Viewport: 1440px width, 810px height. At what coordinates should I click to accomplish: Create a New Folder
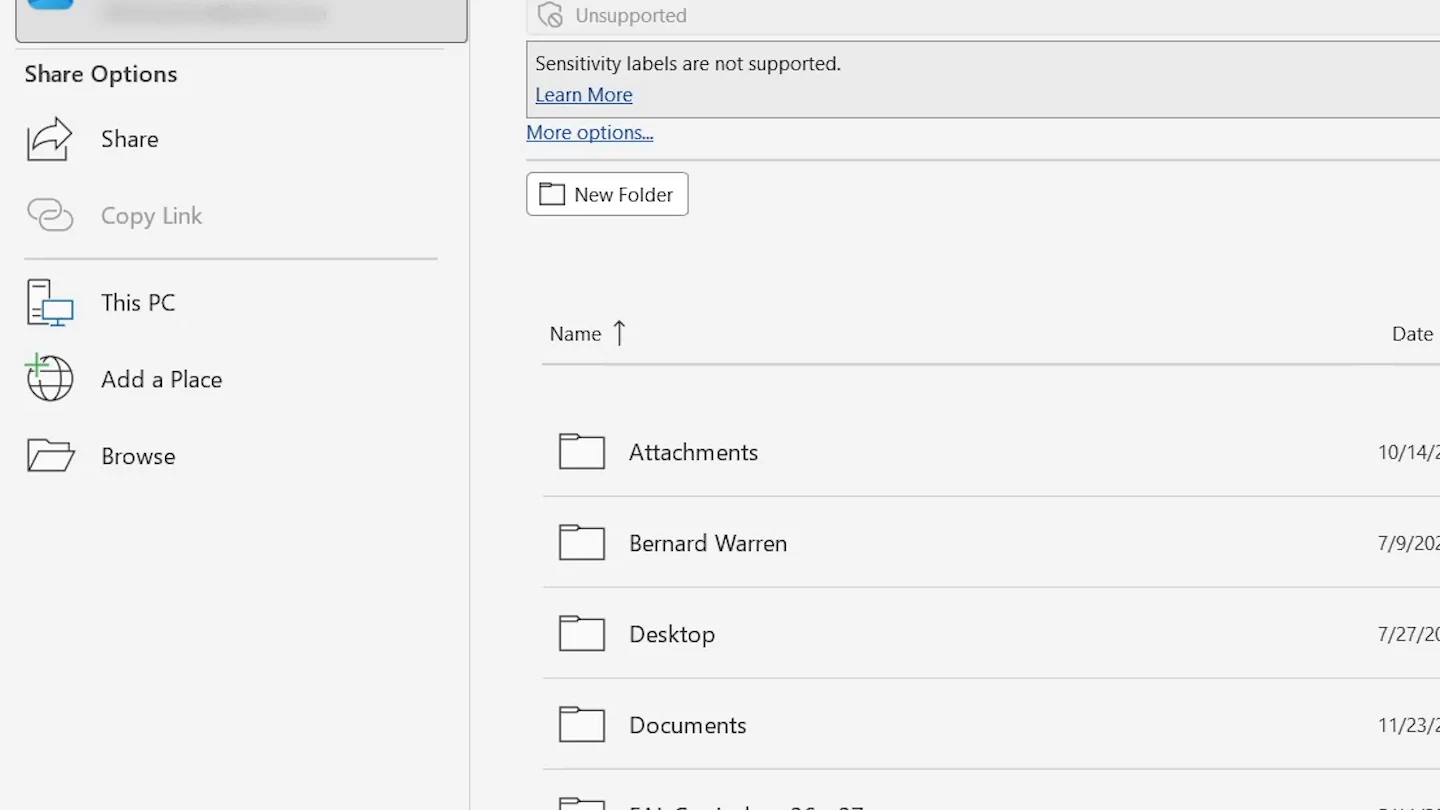coord(607,194)
